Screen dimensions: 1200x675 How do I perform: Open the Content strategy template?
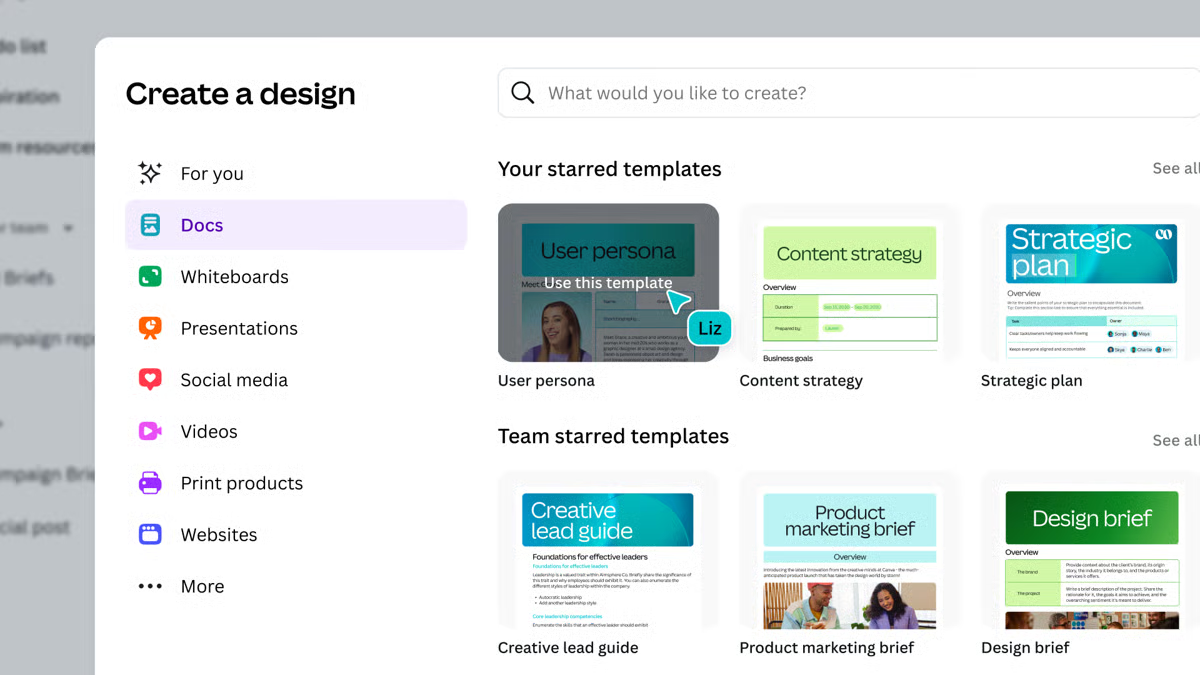pos(848,283)
